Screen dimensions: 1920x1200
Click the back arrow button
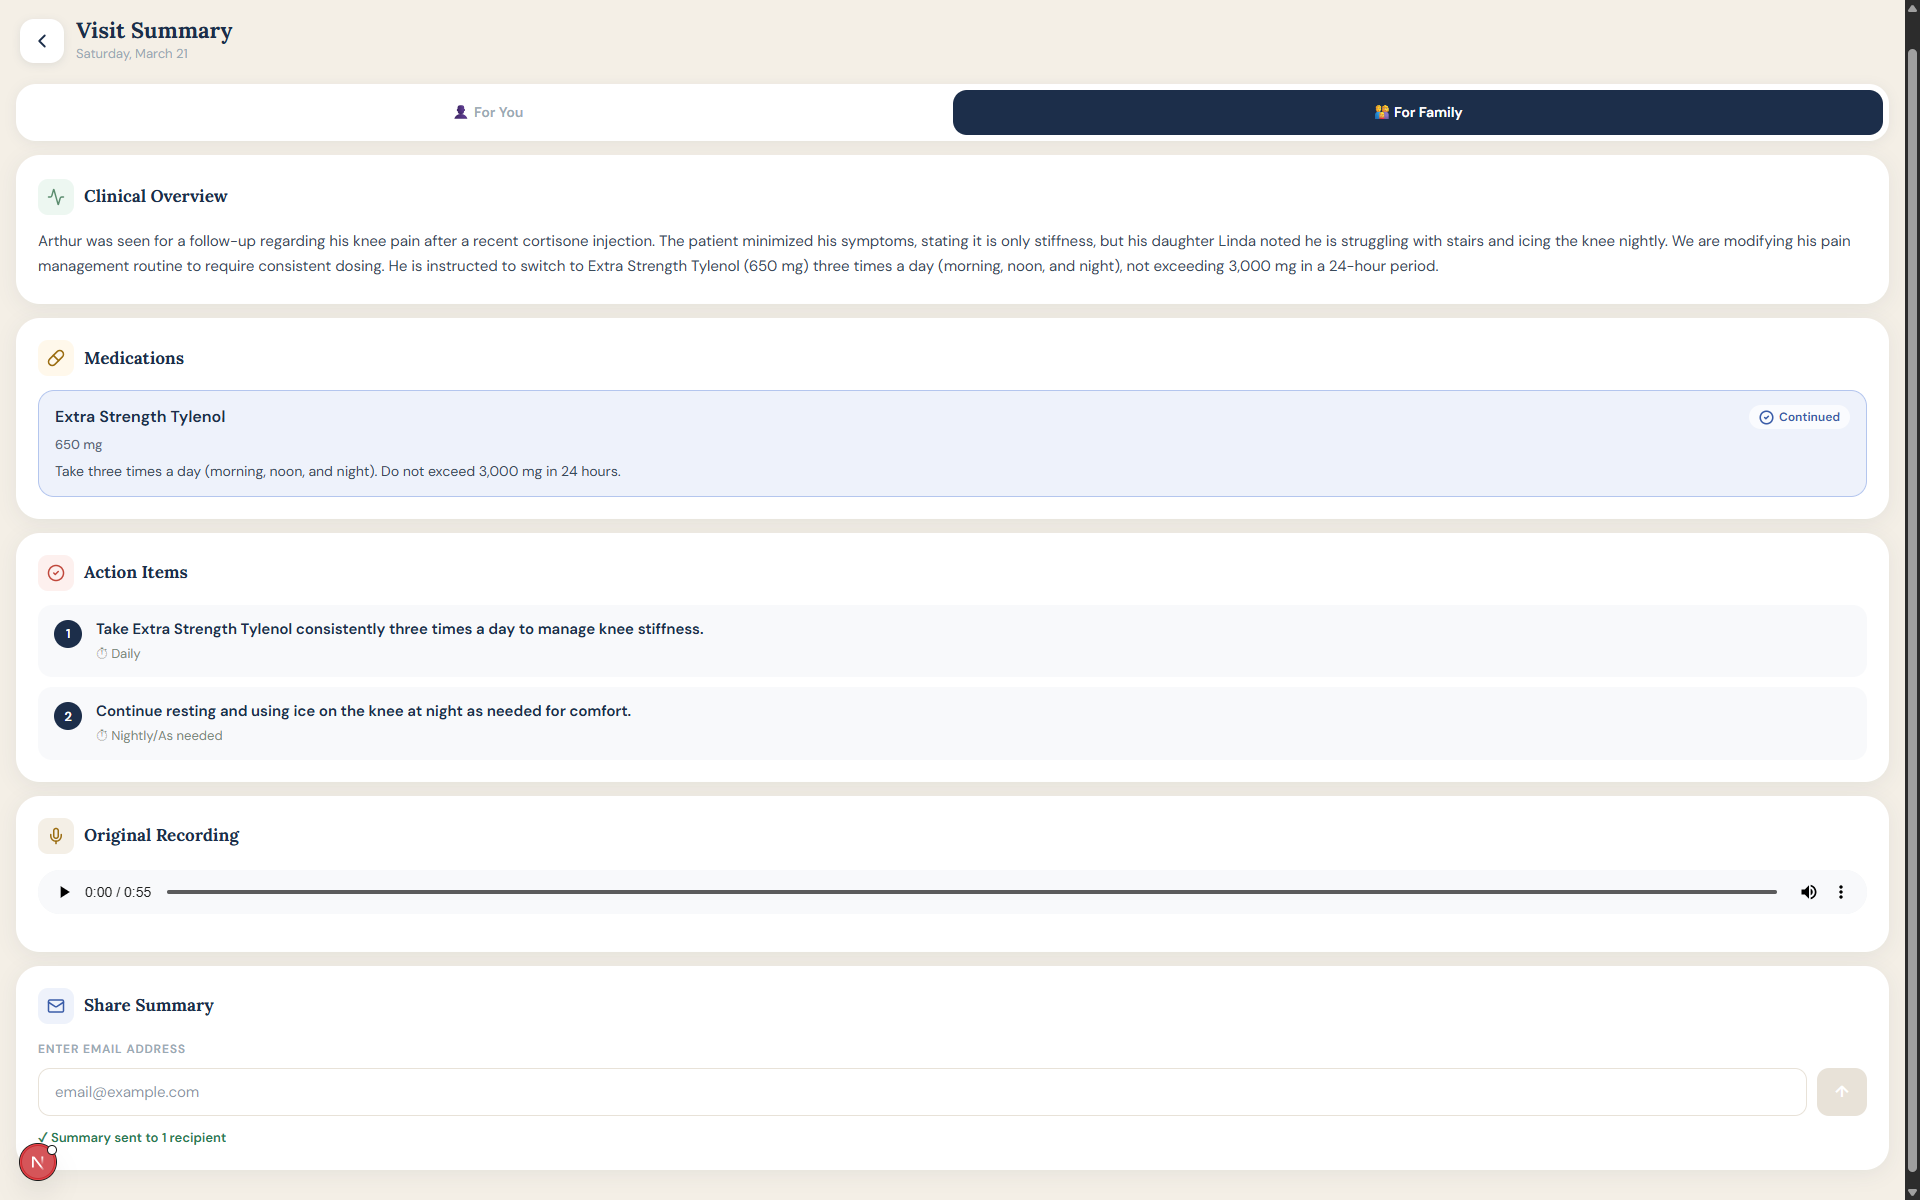[x=42, y=41]
